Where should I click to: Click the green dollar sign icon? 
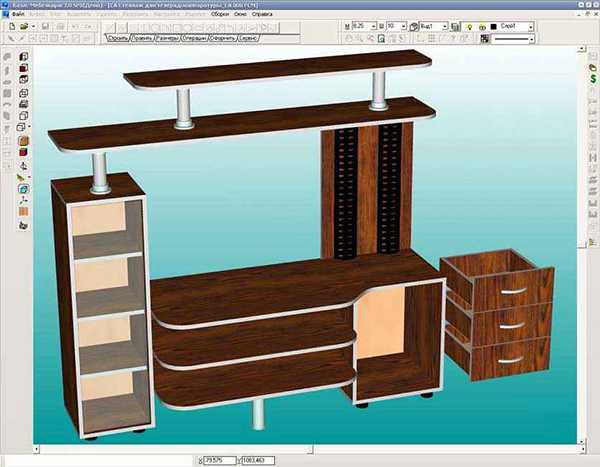581,64
